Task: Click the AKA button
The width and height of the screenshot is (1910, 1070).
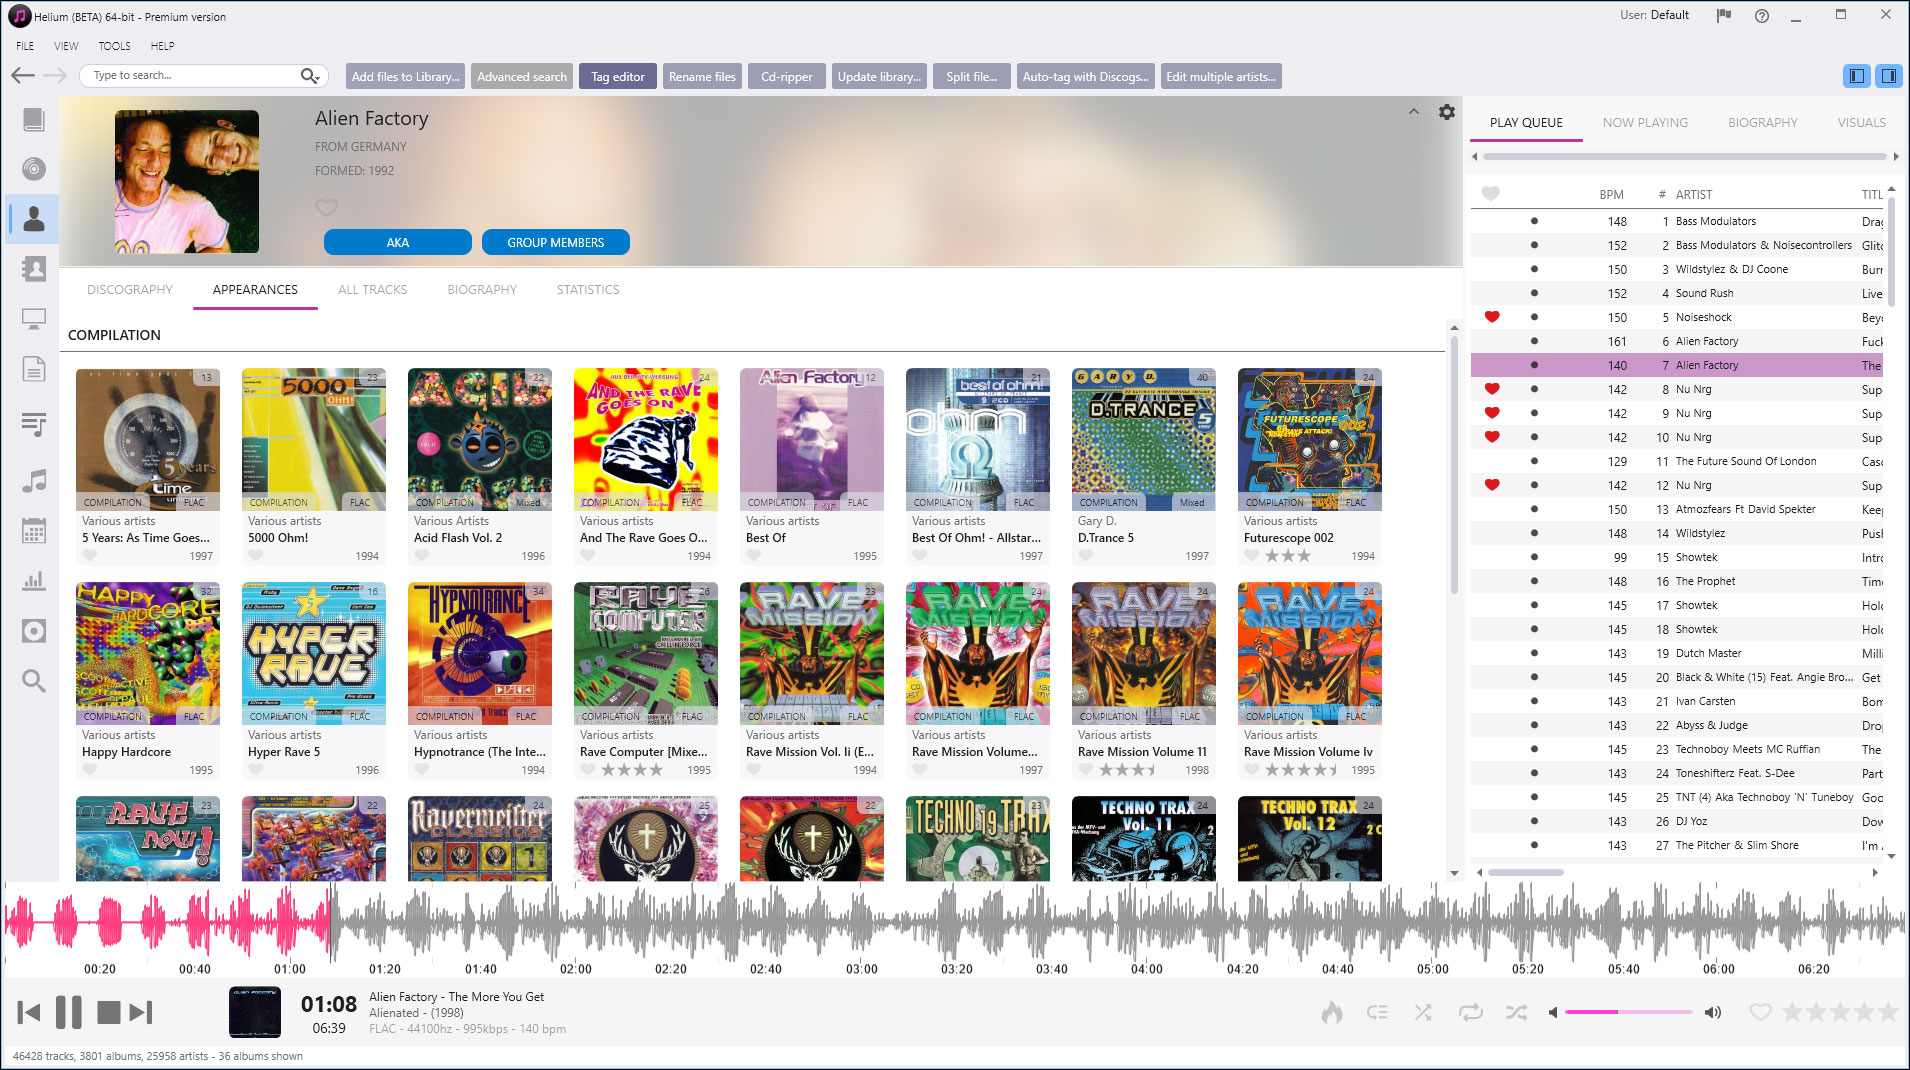Action: [x=398, y=242]
